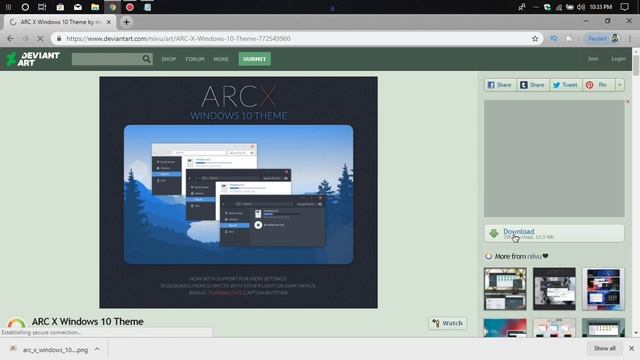Click the search magnifier icon in DeviantArt header

tap(147, 59)
